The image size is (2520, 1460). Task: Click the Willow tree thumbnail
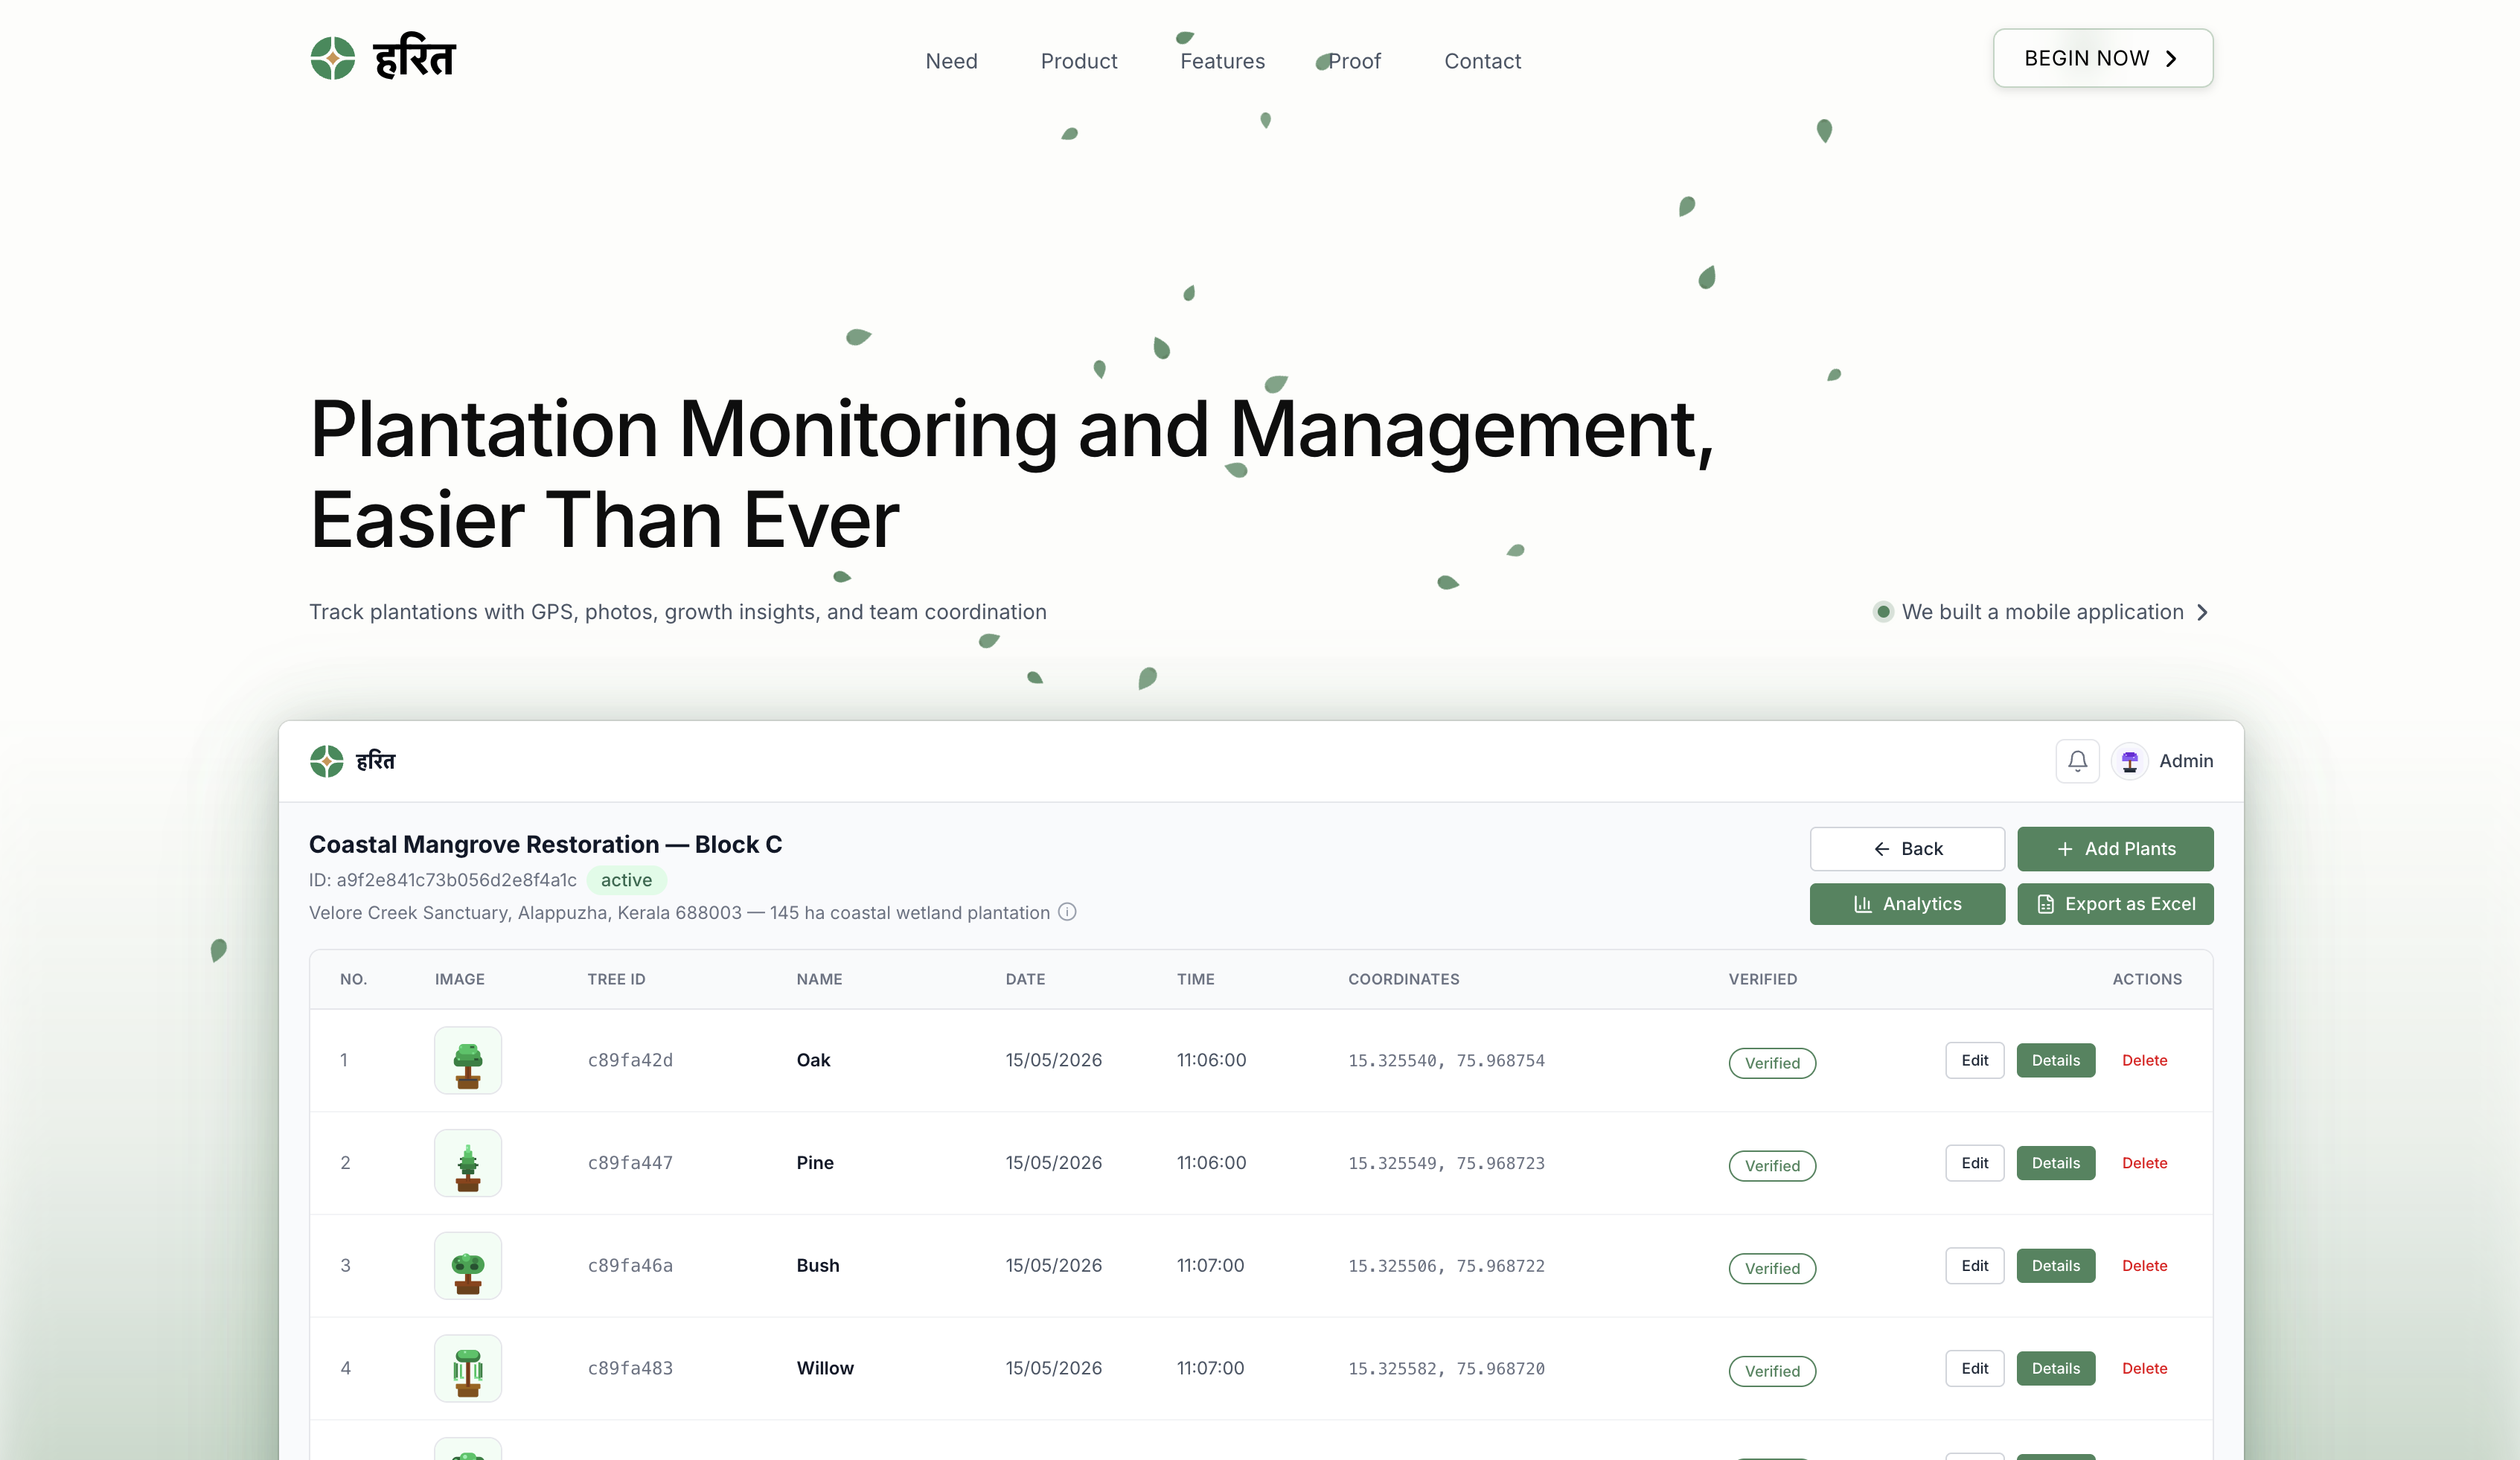(x=468, y=1368)
